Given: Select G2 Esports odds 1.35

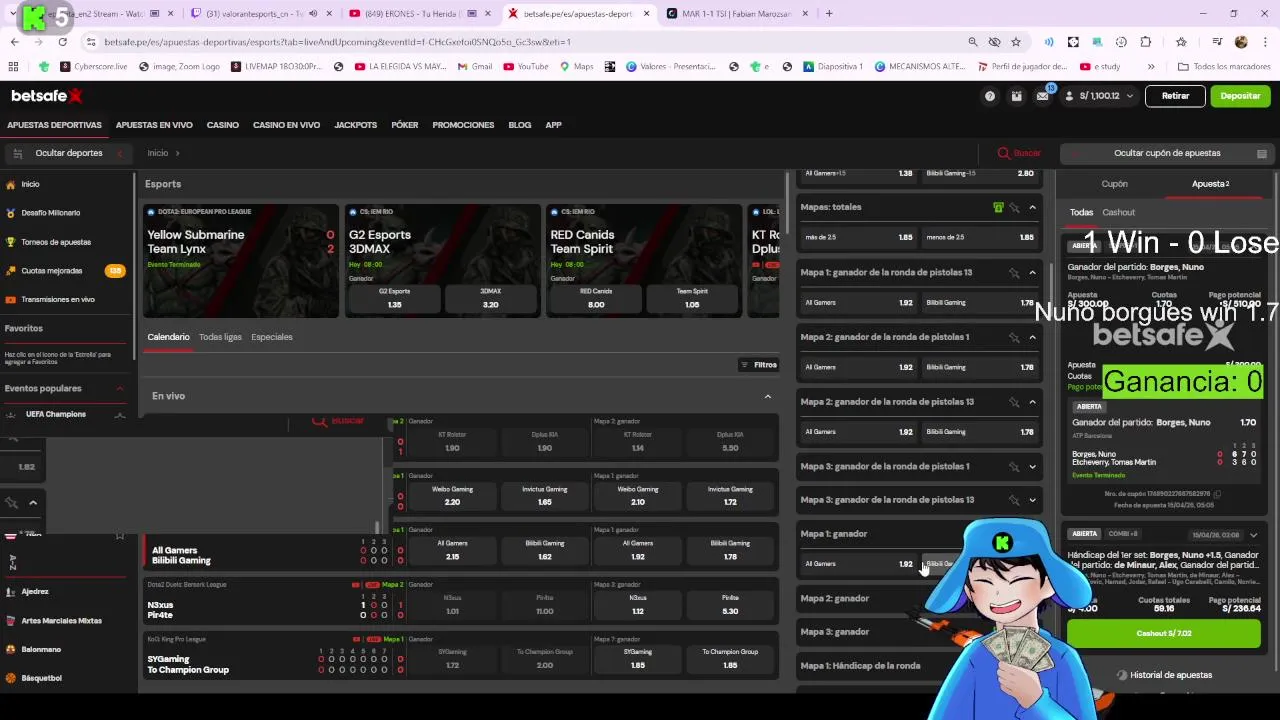Looking at the screenshot, I should [394, 298].
